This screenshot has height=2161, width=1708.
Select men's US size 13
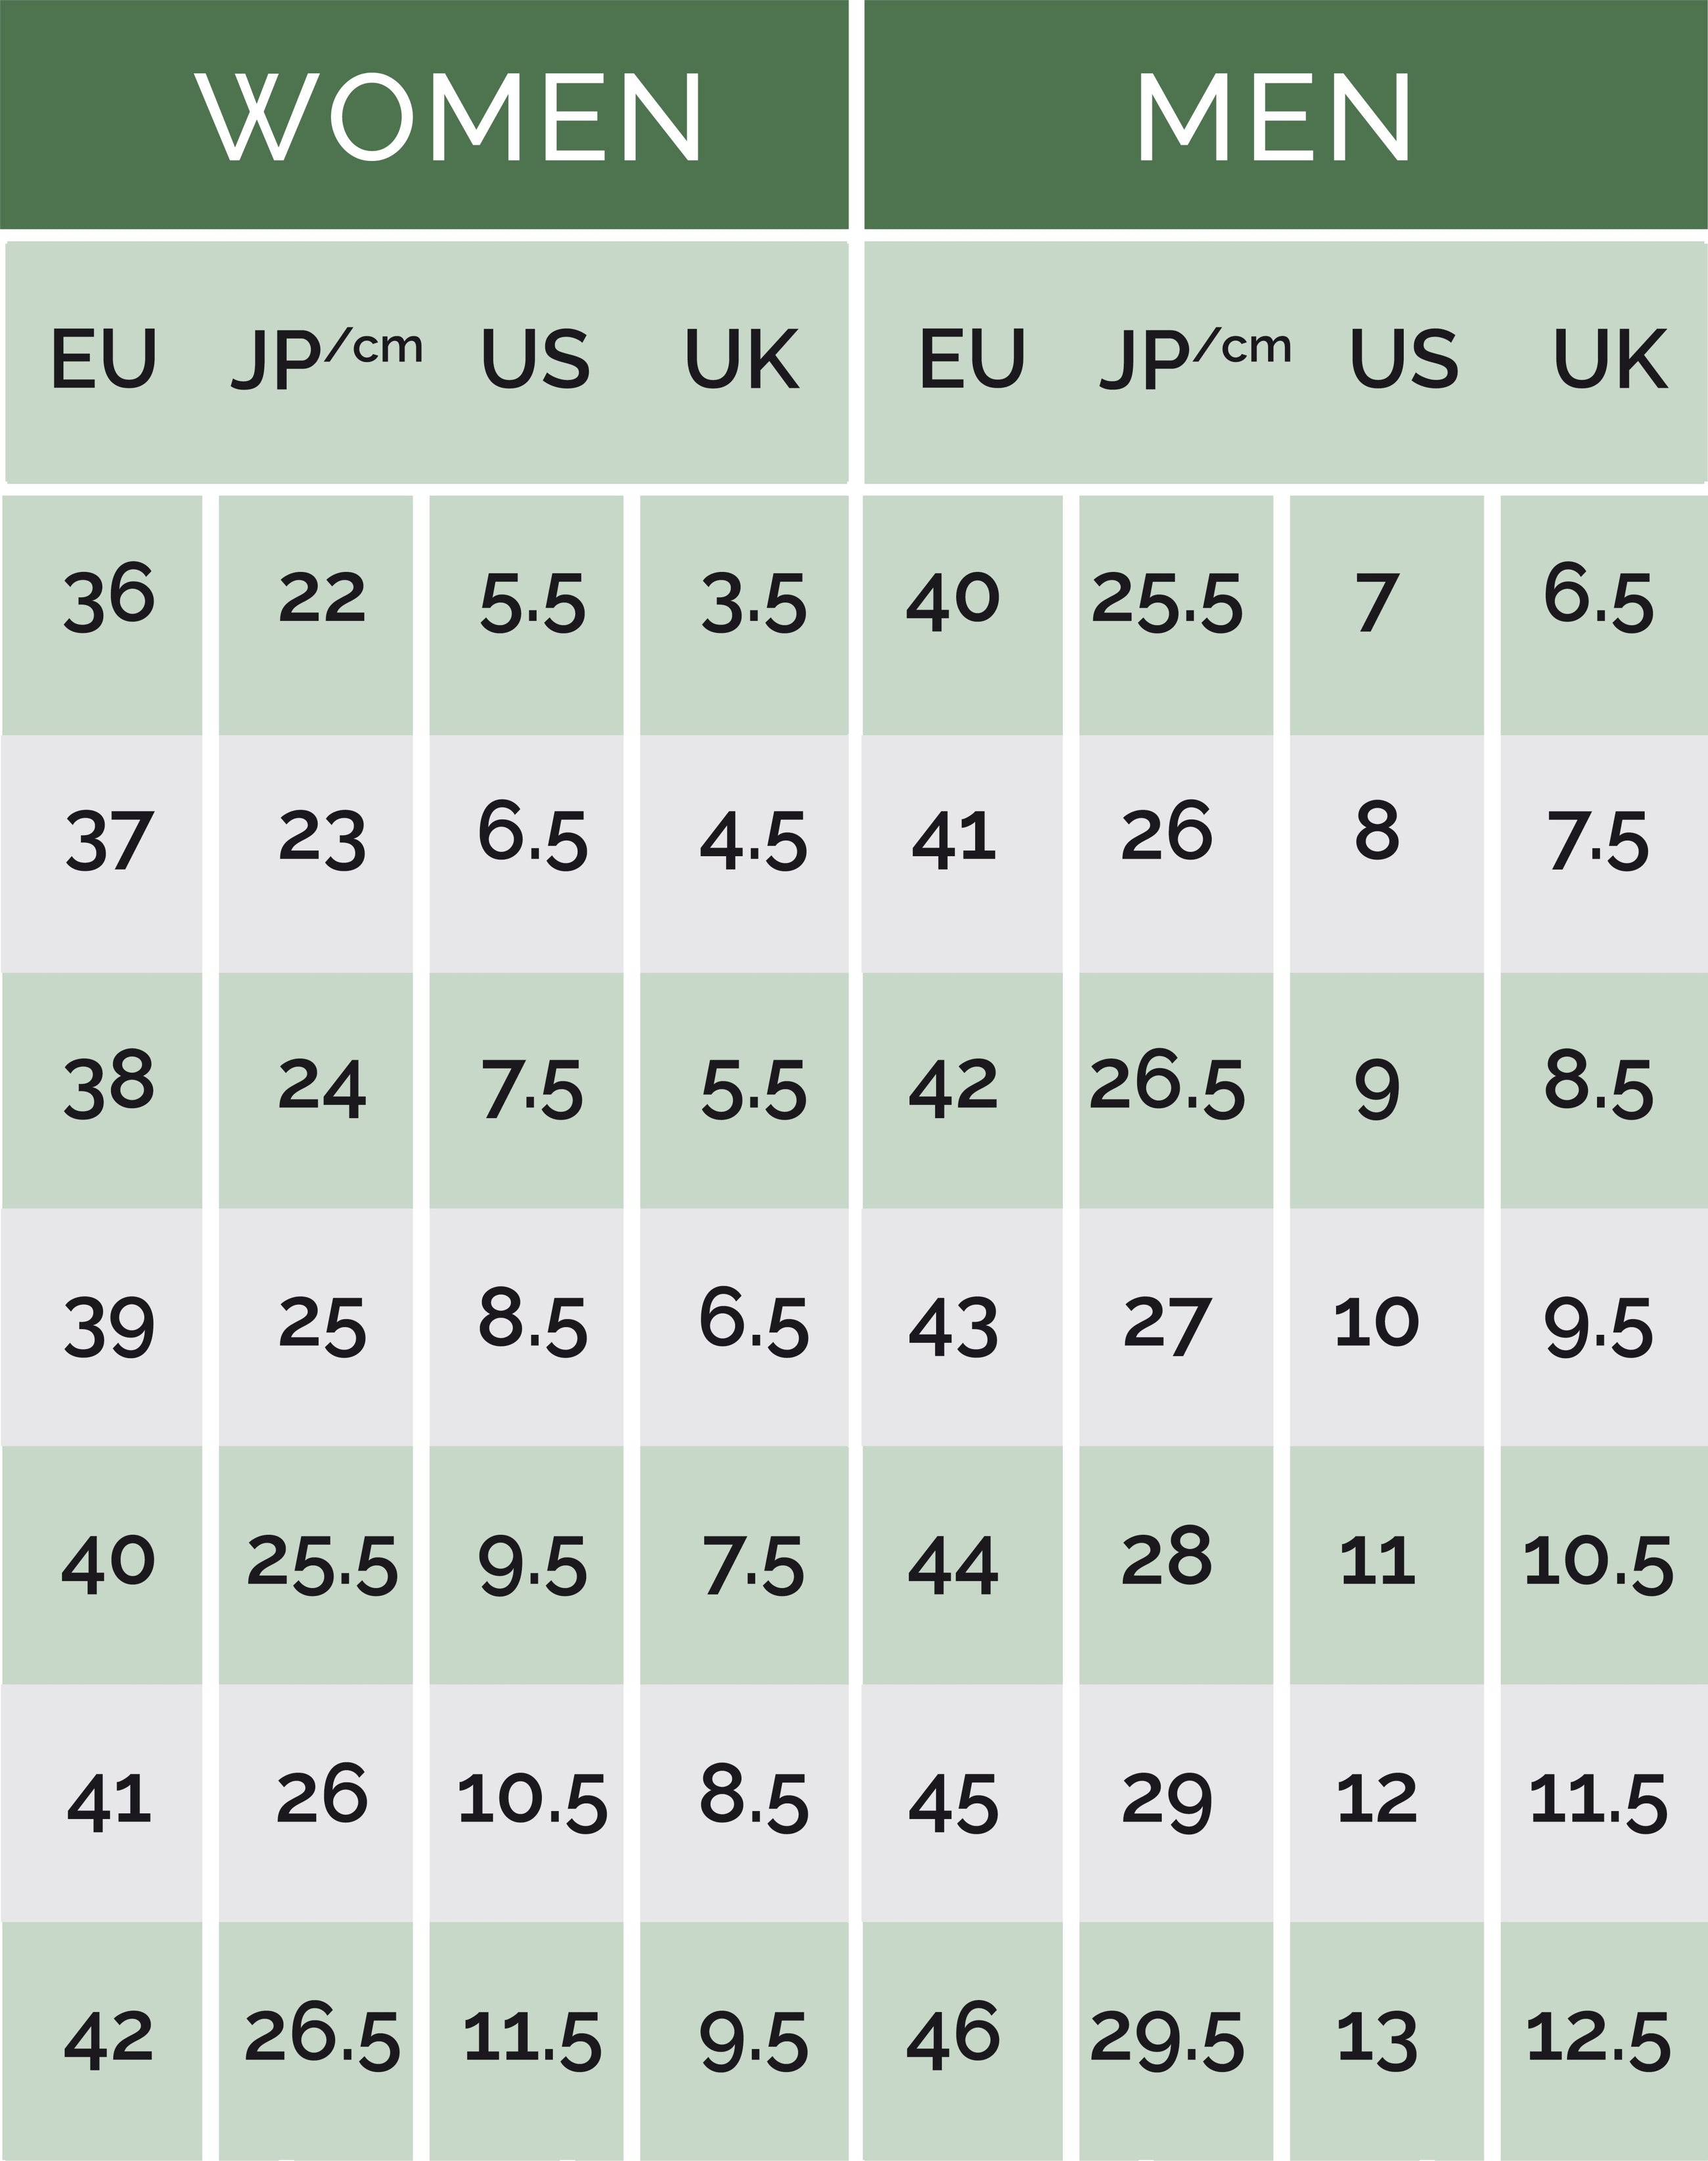pos(1376,2039)
